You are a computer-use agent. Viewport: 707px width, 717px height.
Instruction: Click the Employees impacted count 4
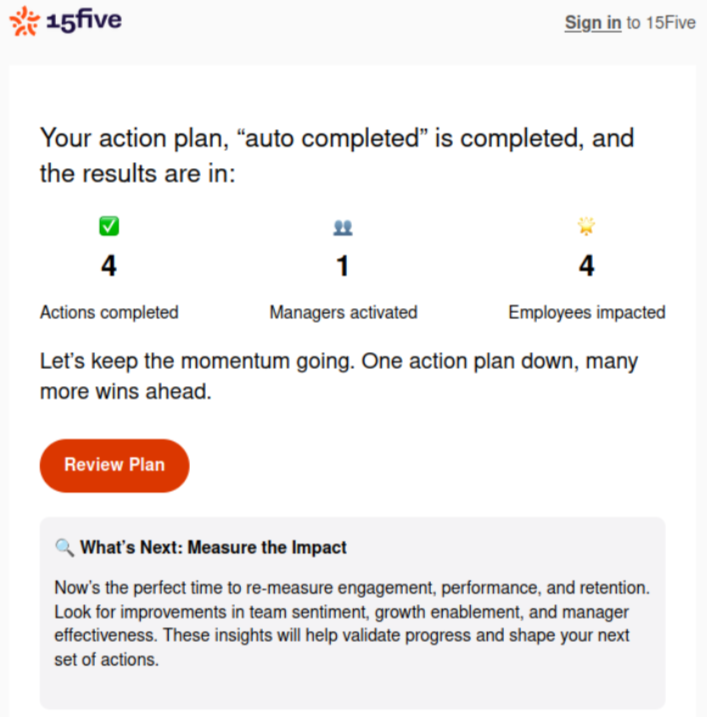click(x=586, y=266)
